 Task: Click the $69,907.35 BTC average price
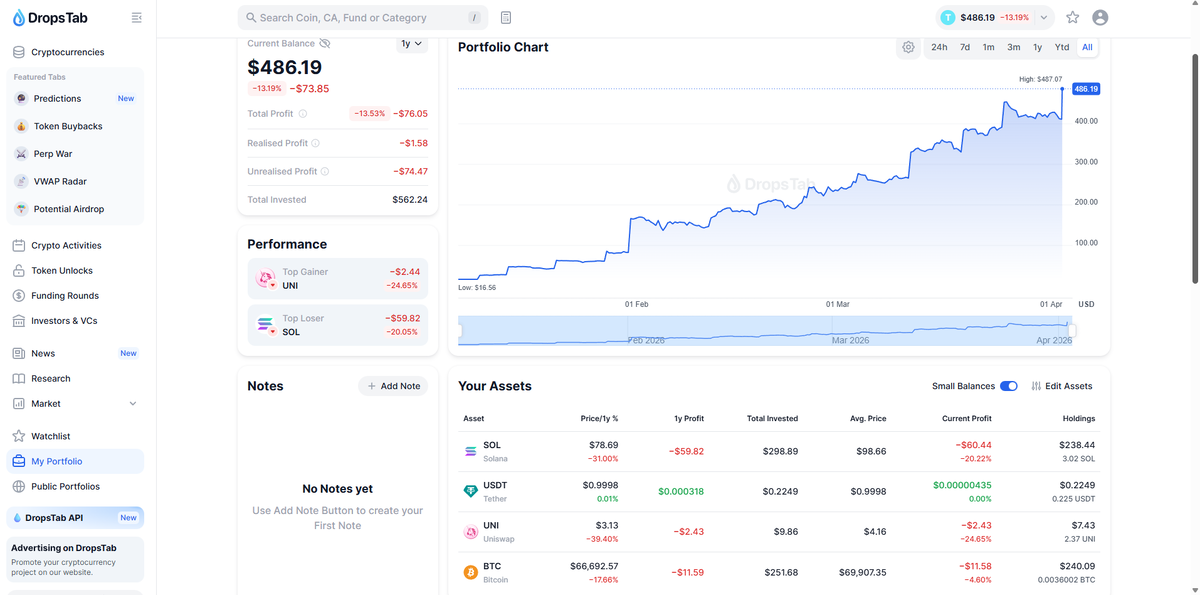(863, 572)
